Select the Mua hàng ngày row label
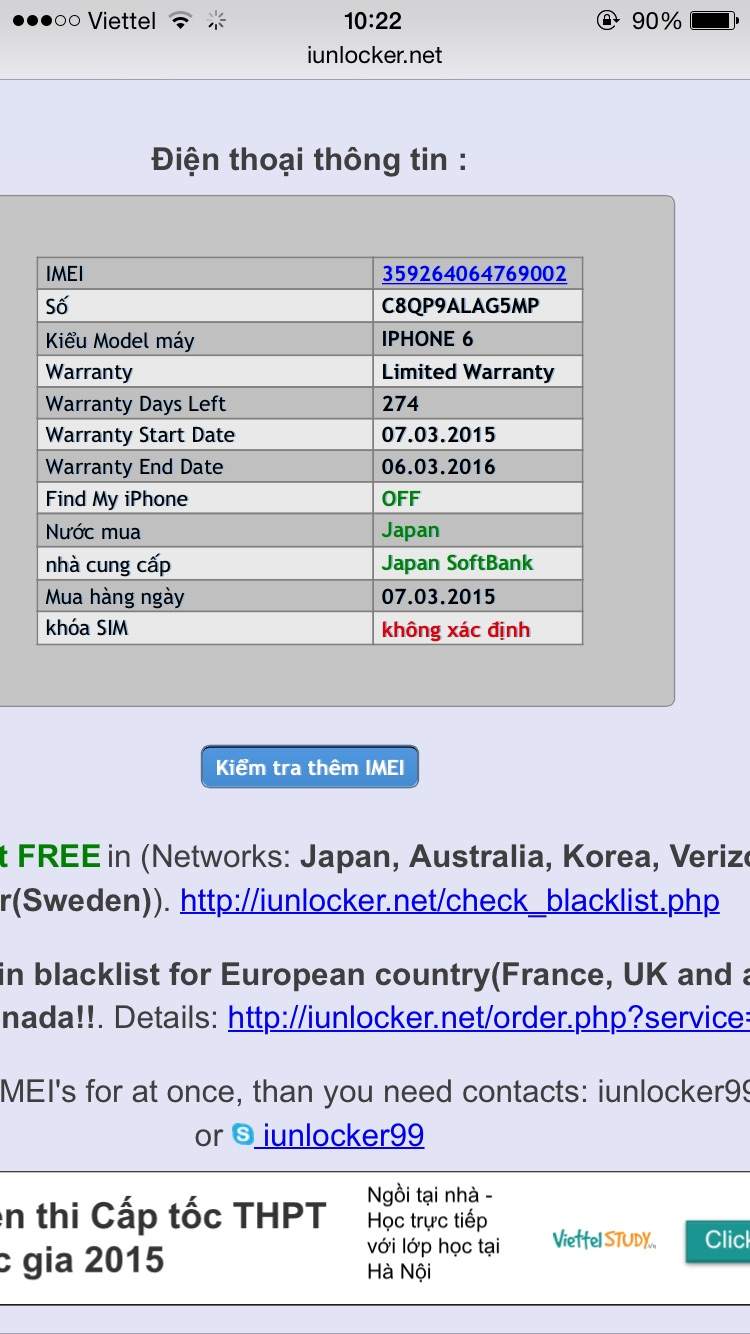750x1334 pixels. coord(115,597)
